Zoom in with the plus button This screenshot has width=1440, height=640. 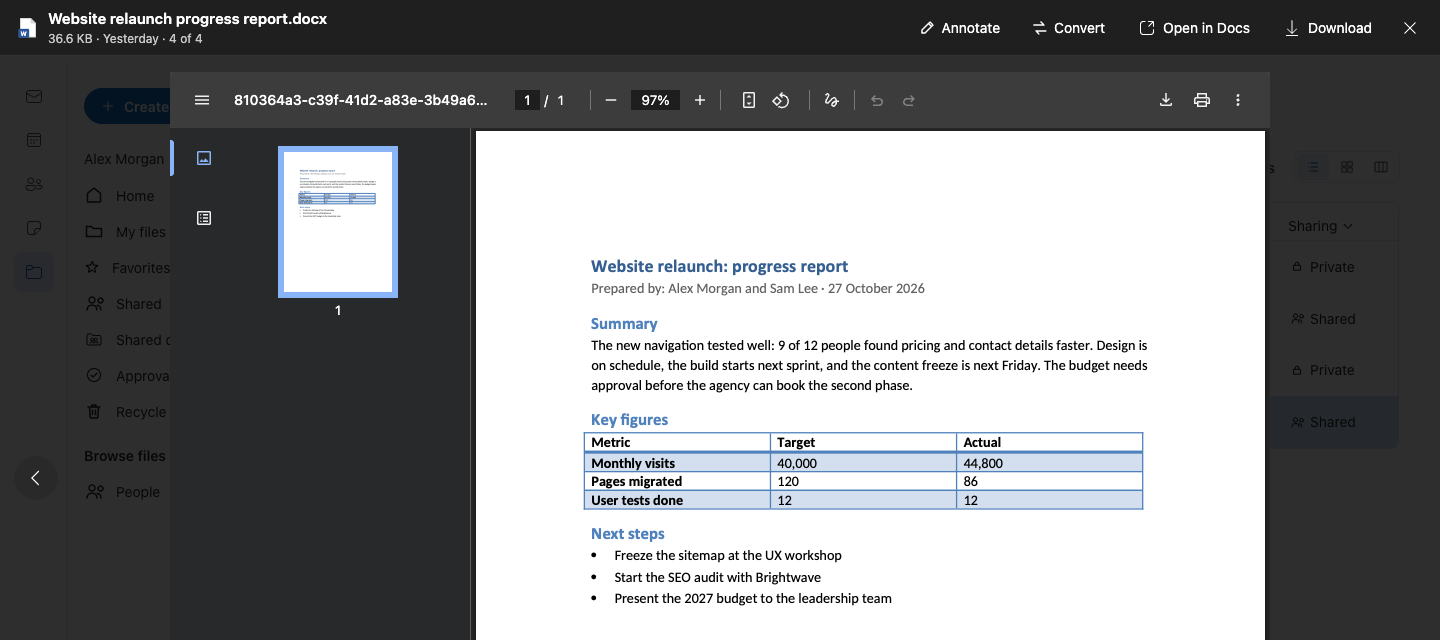coord(700,100)
